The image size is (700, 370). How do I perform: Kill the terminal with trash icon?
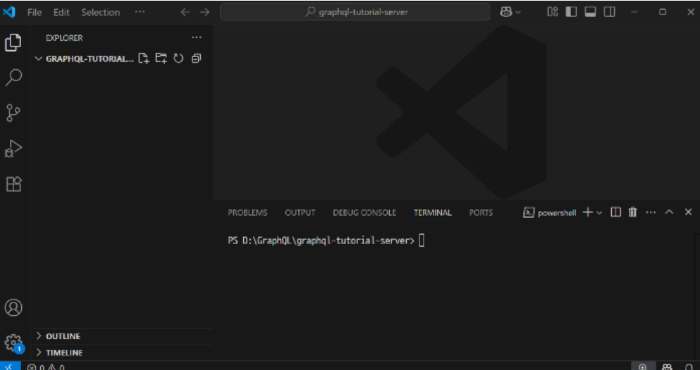click(633, 212)
